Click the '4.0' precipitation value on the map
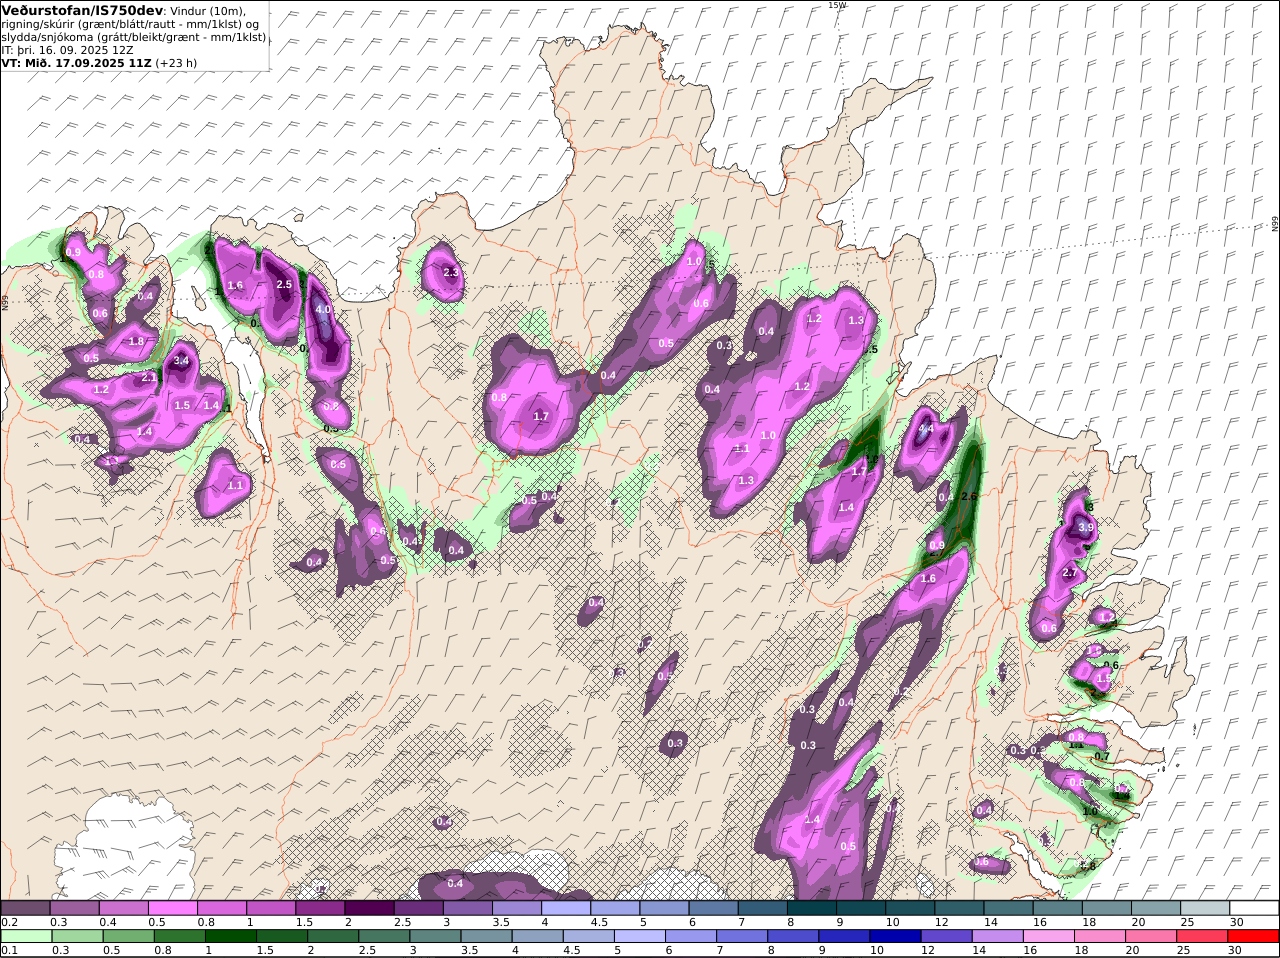Image resolution: width=1280 pixels, height=958 pixels. [322, 310]
